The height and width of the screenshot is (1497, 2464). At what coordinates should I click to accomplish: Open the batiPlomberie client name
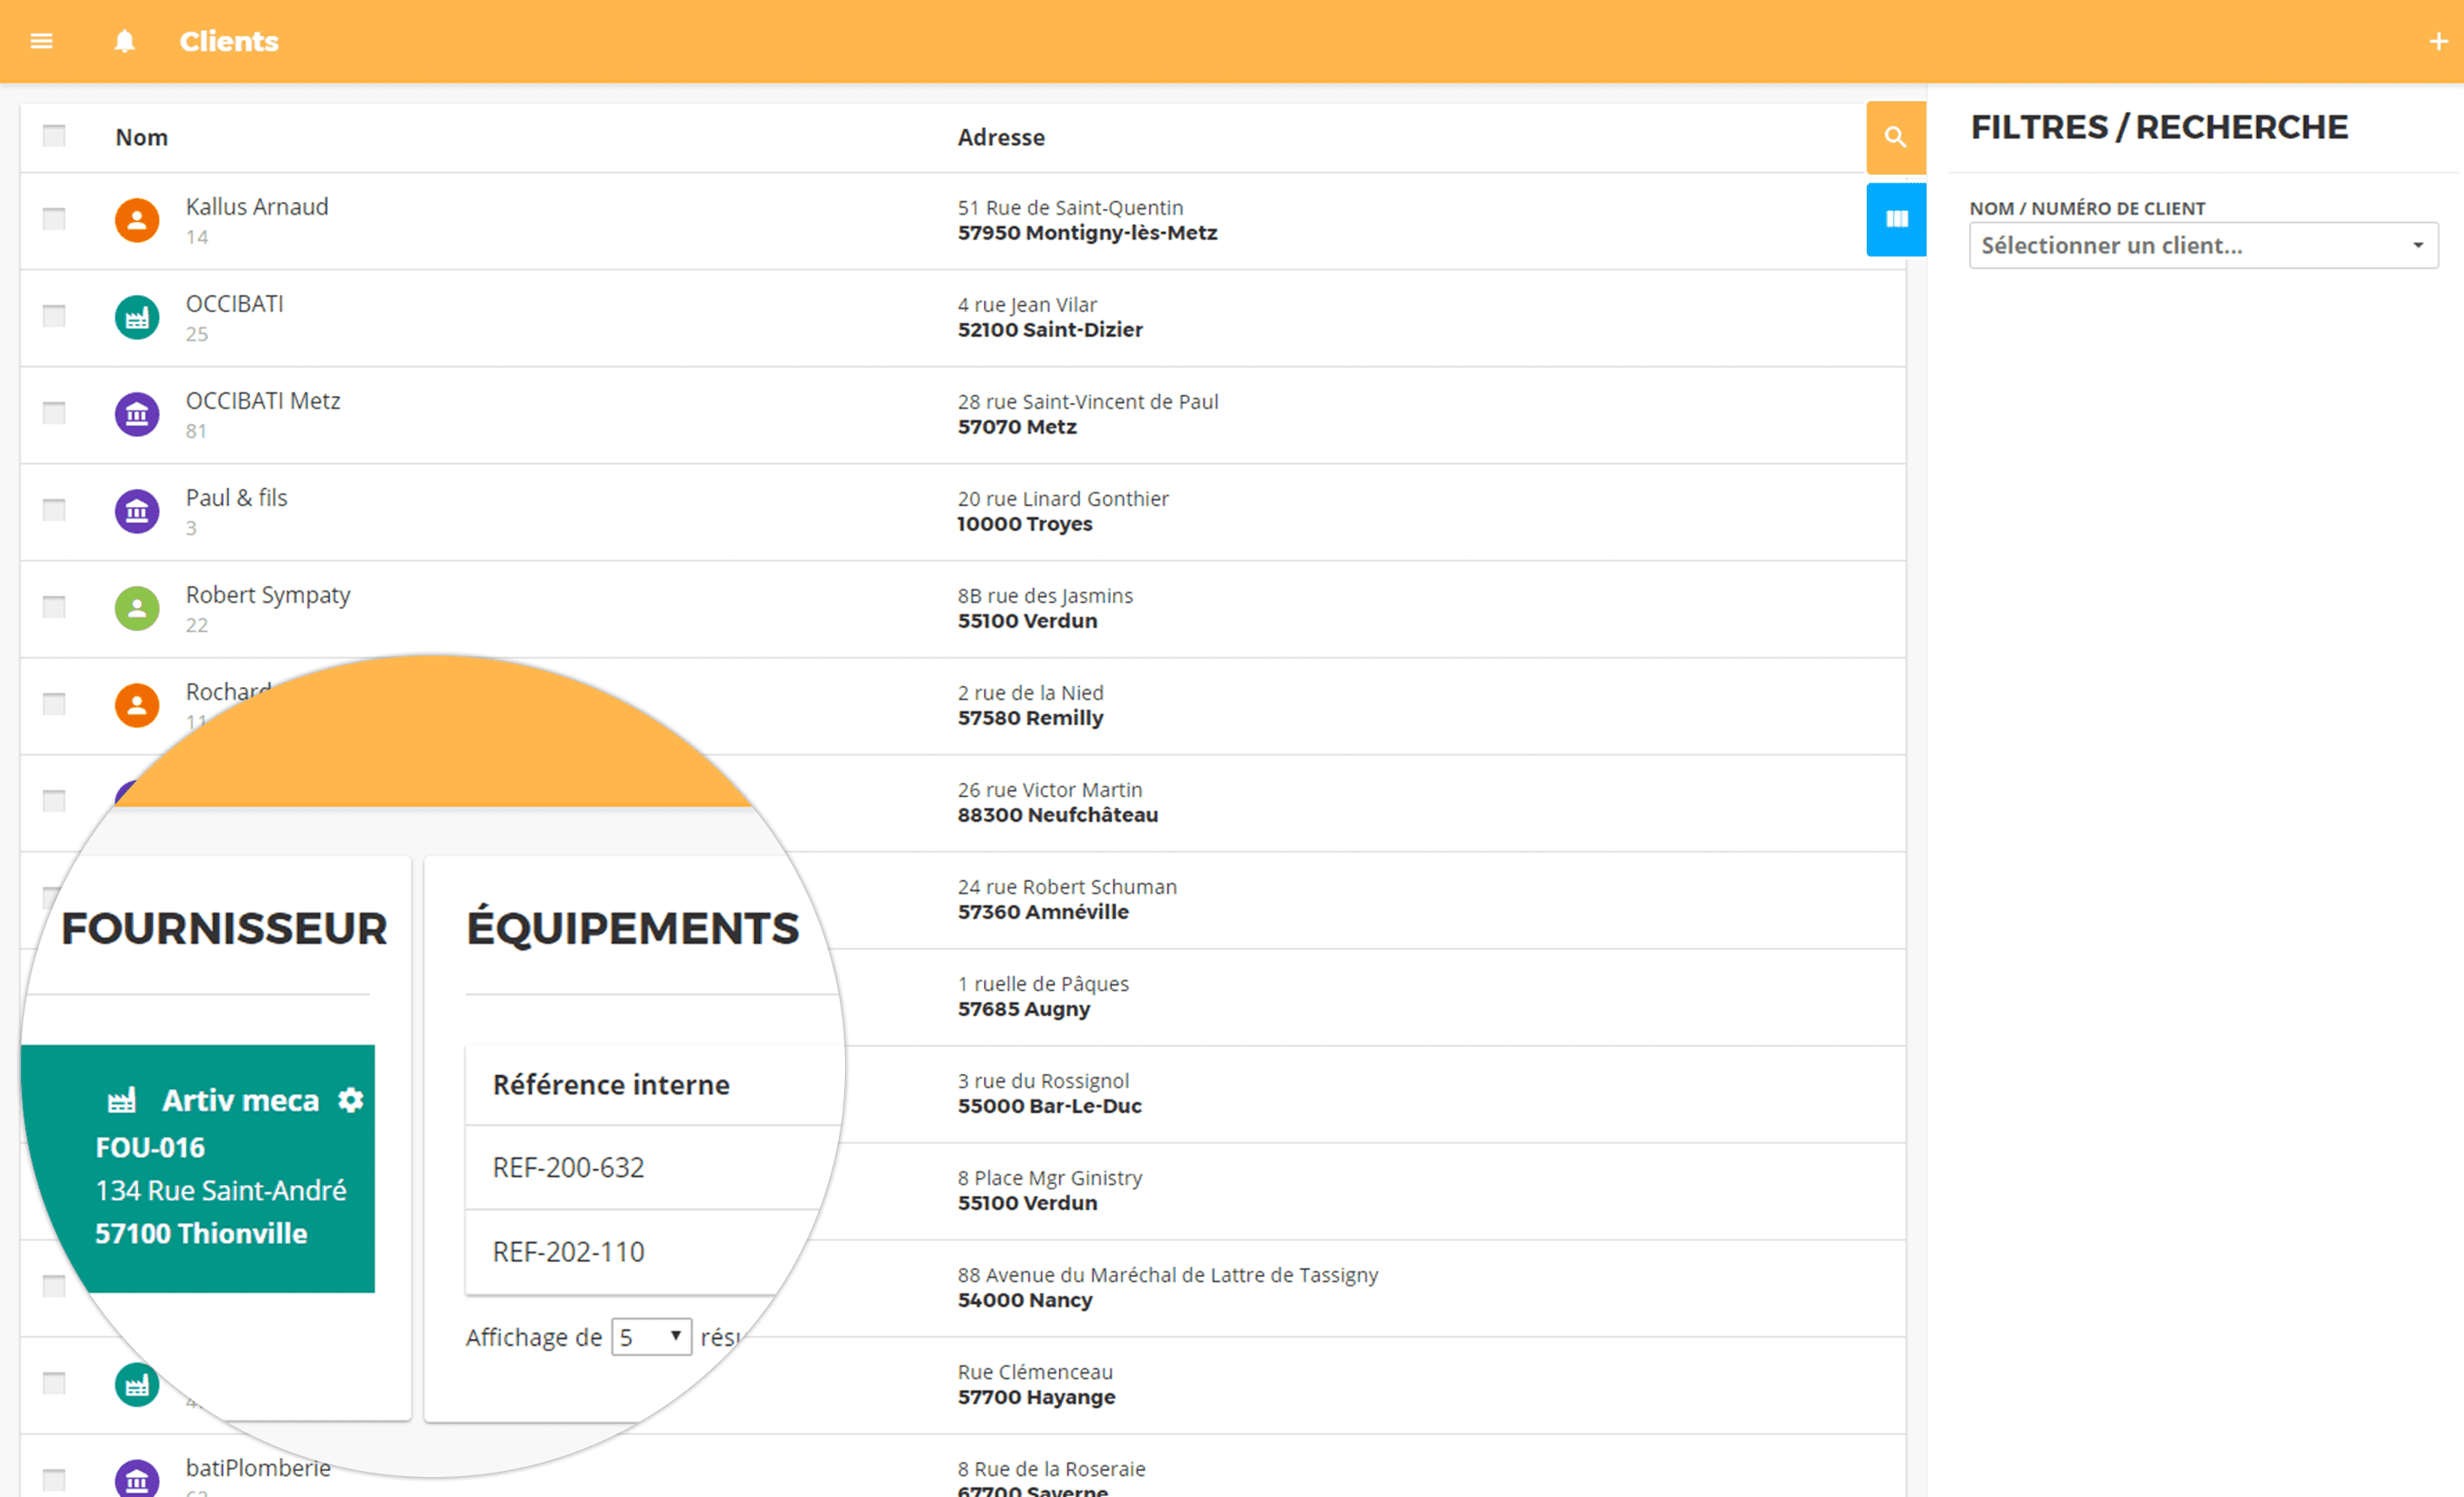click(258, 1468)
